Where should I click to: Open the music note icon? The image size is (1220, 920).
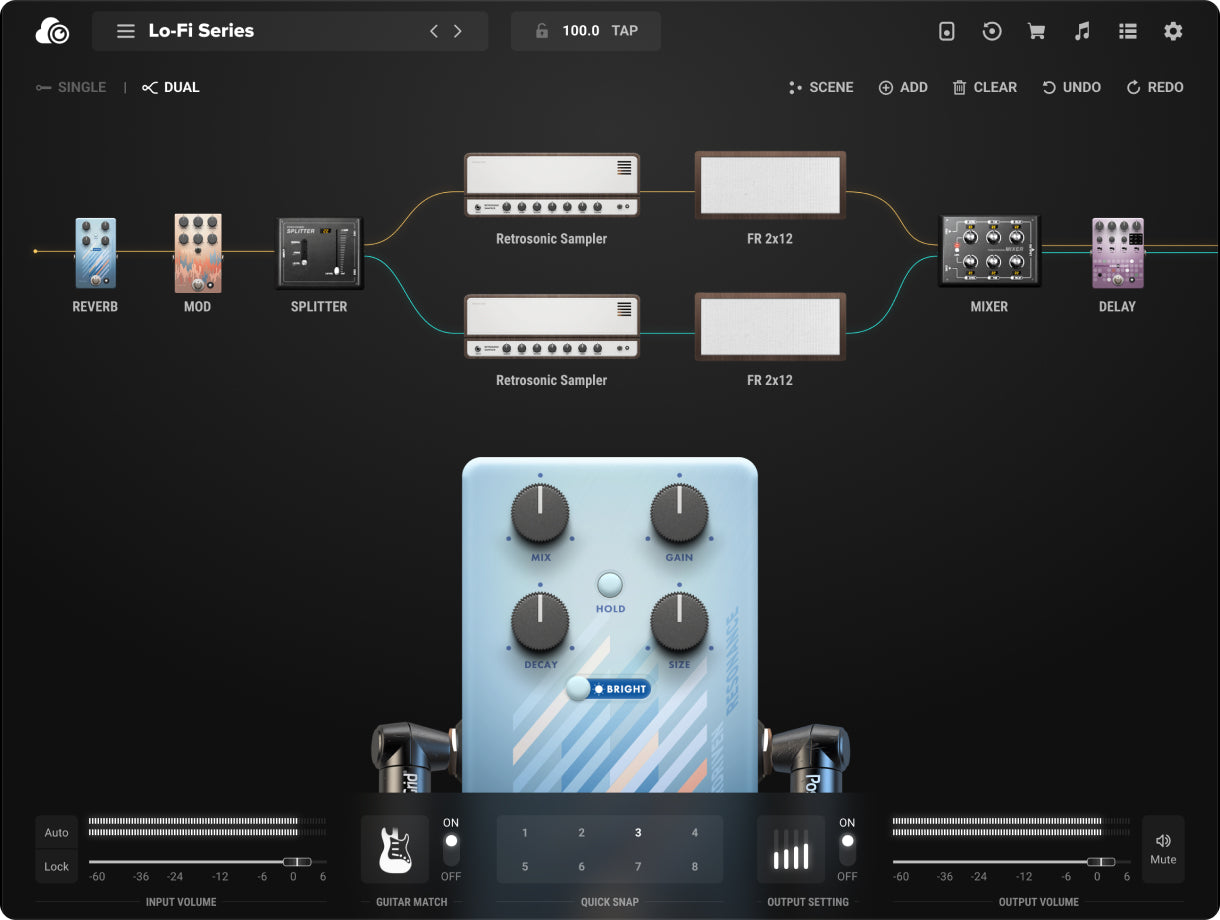point(1082,31)
